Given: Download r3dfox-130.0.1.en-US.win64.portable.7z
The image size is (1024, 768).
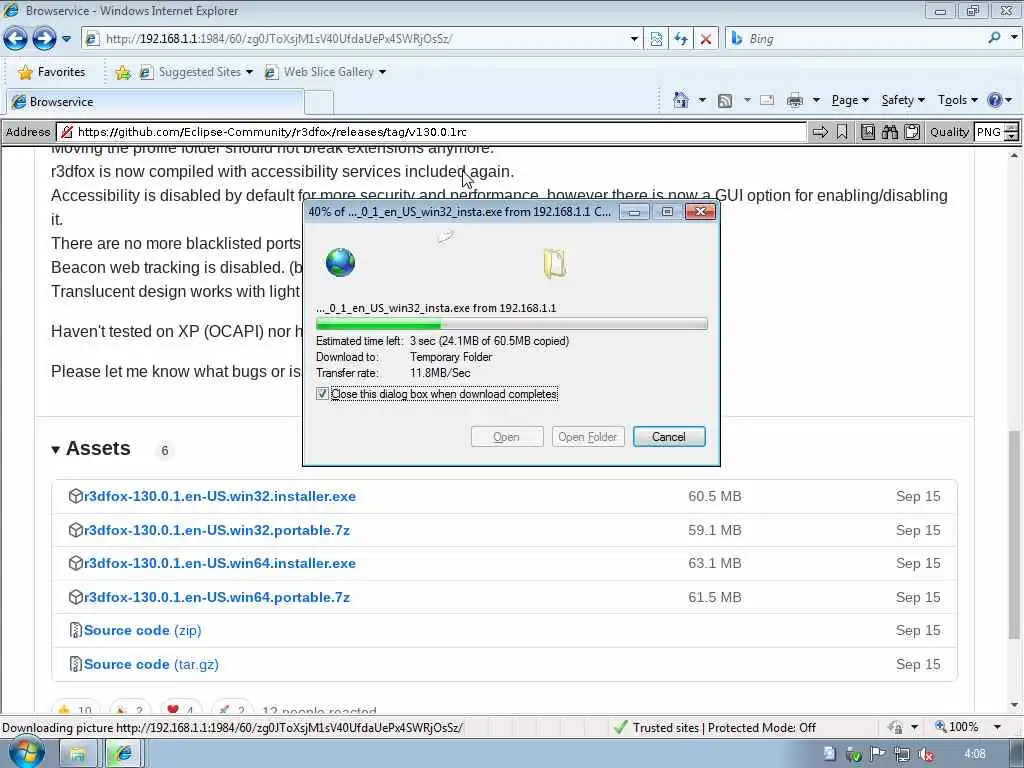Looking at the screenshot, I should click(x=217, y=598).
